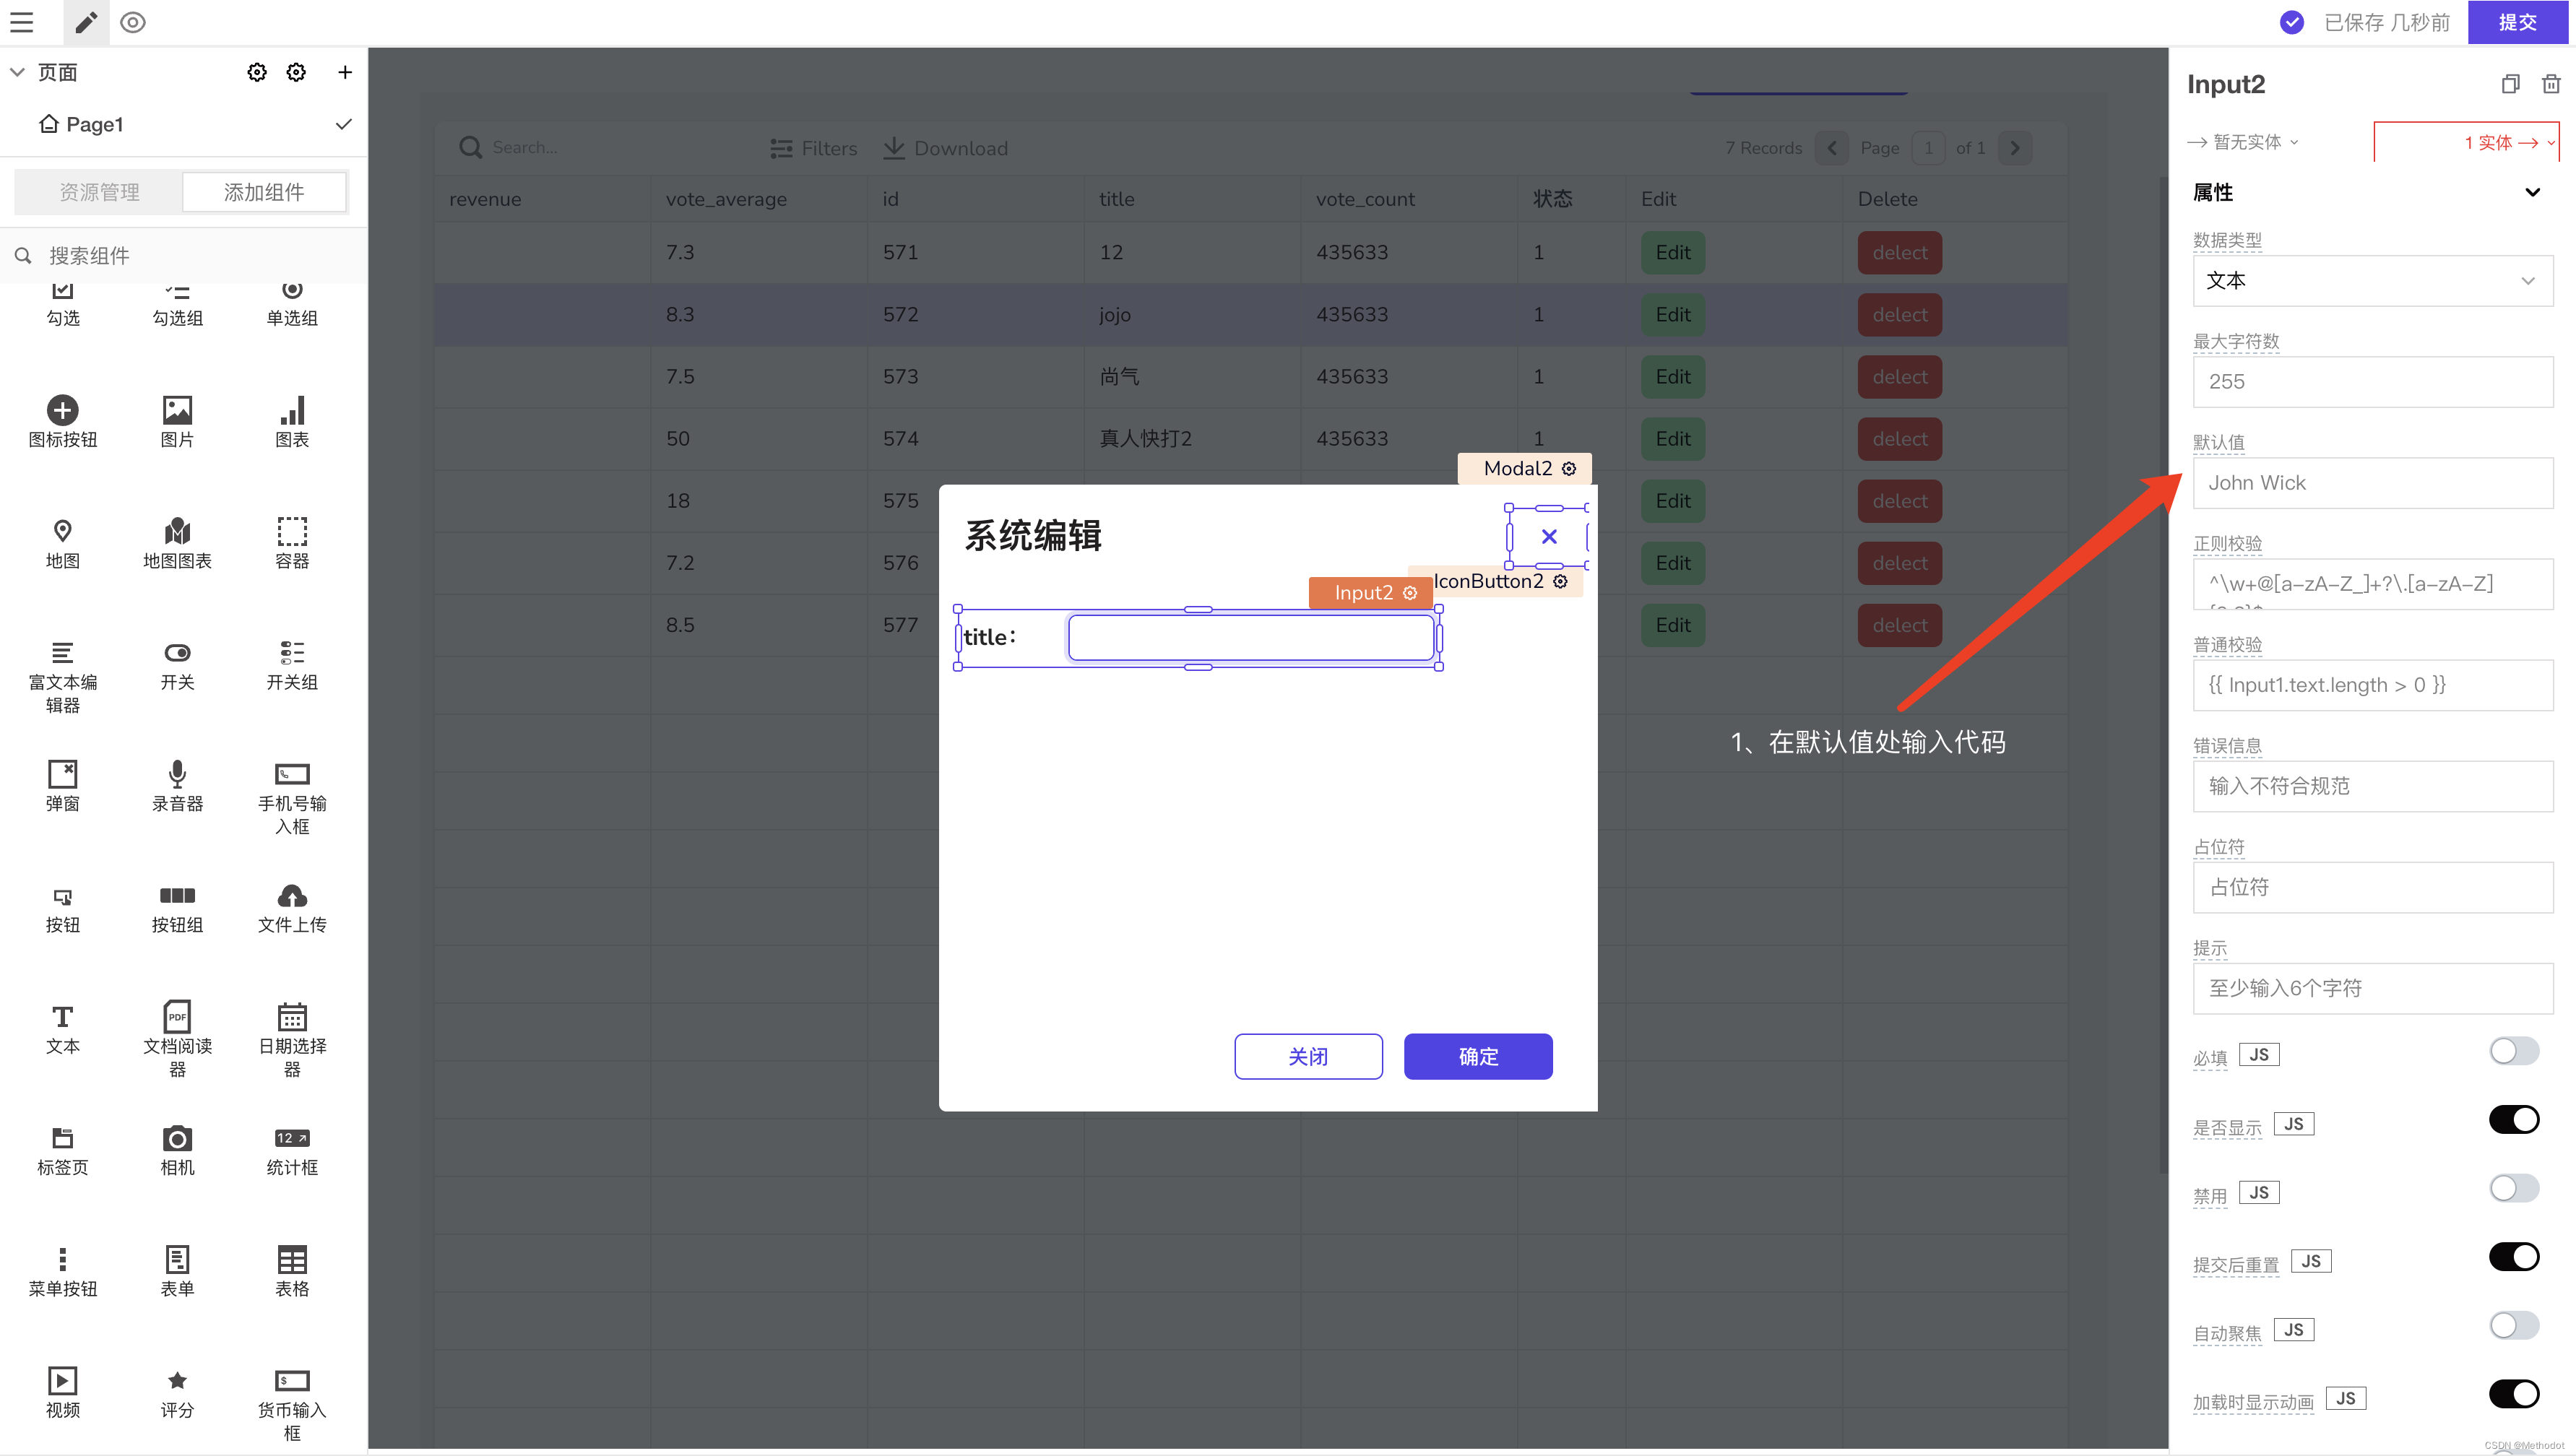
Task: Open the 数据类型 dropdown showing 文本
Action: click(2372, 281)
